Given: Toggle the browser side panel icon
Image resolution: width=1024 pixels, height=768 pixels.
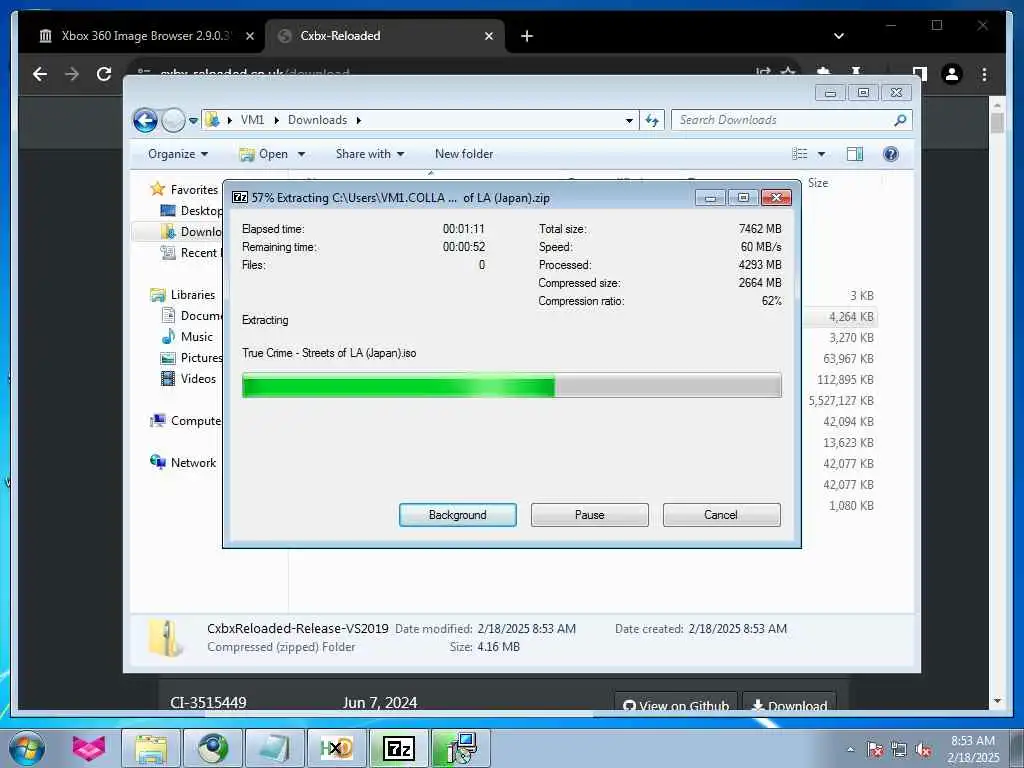Looking at the screenshot, I should pos(919,74).
